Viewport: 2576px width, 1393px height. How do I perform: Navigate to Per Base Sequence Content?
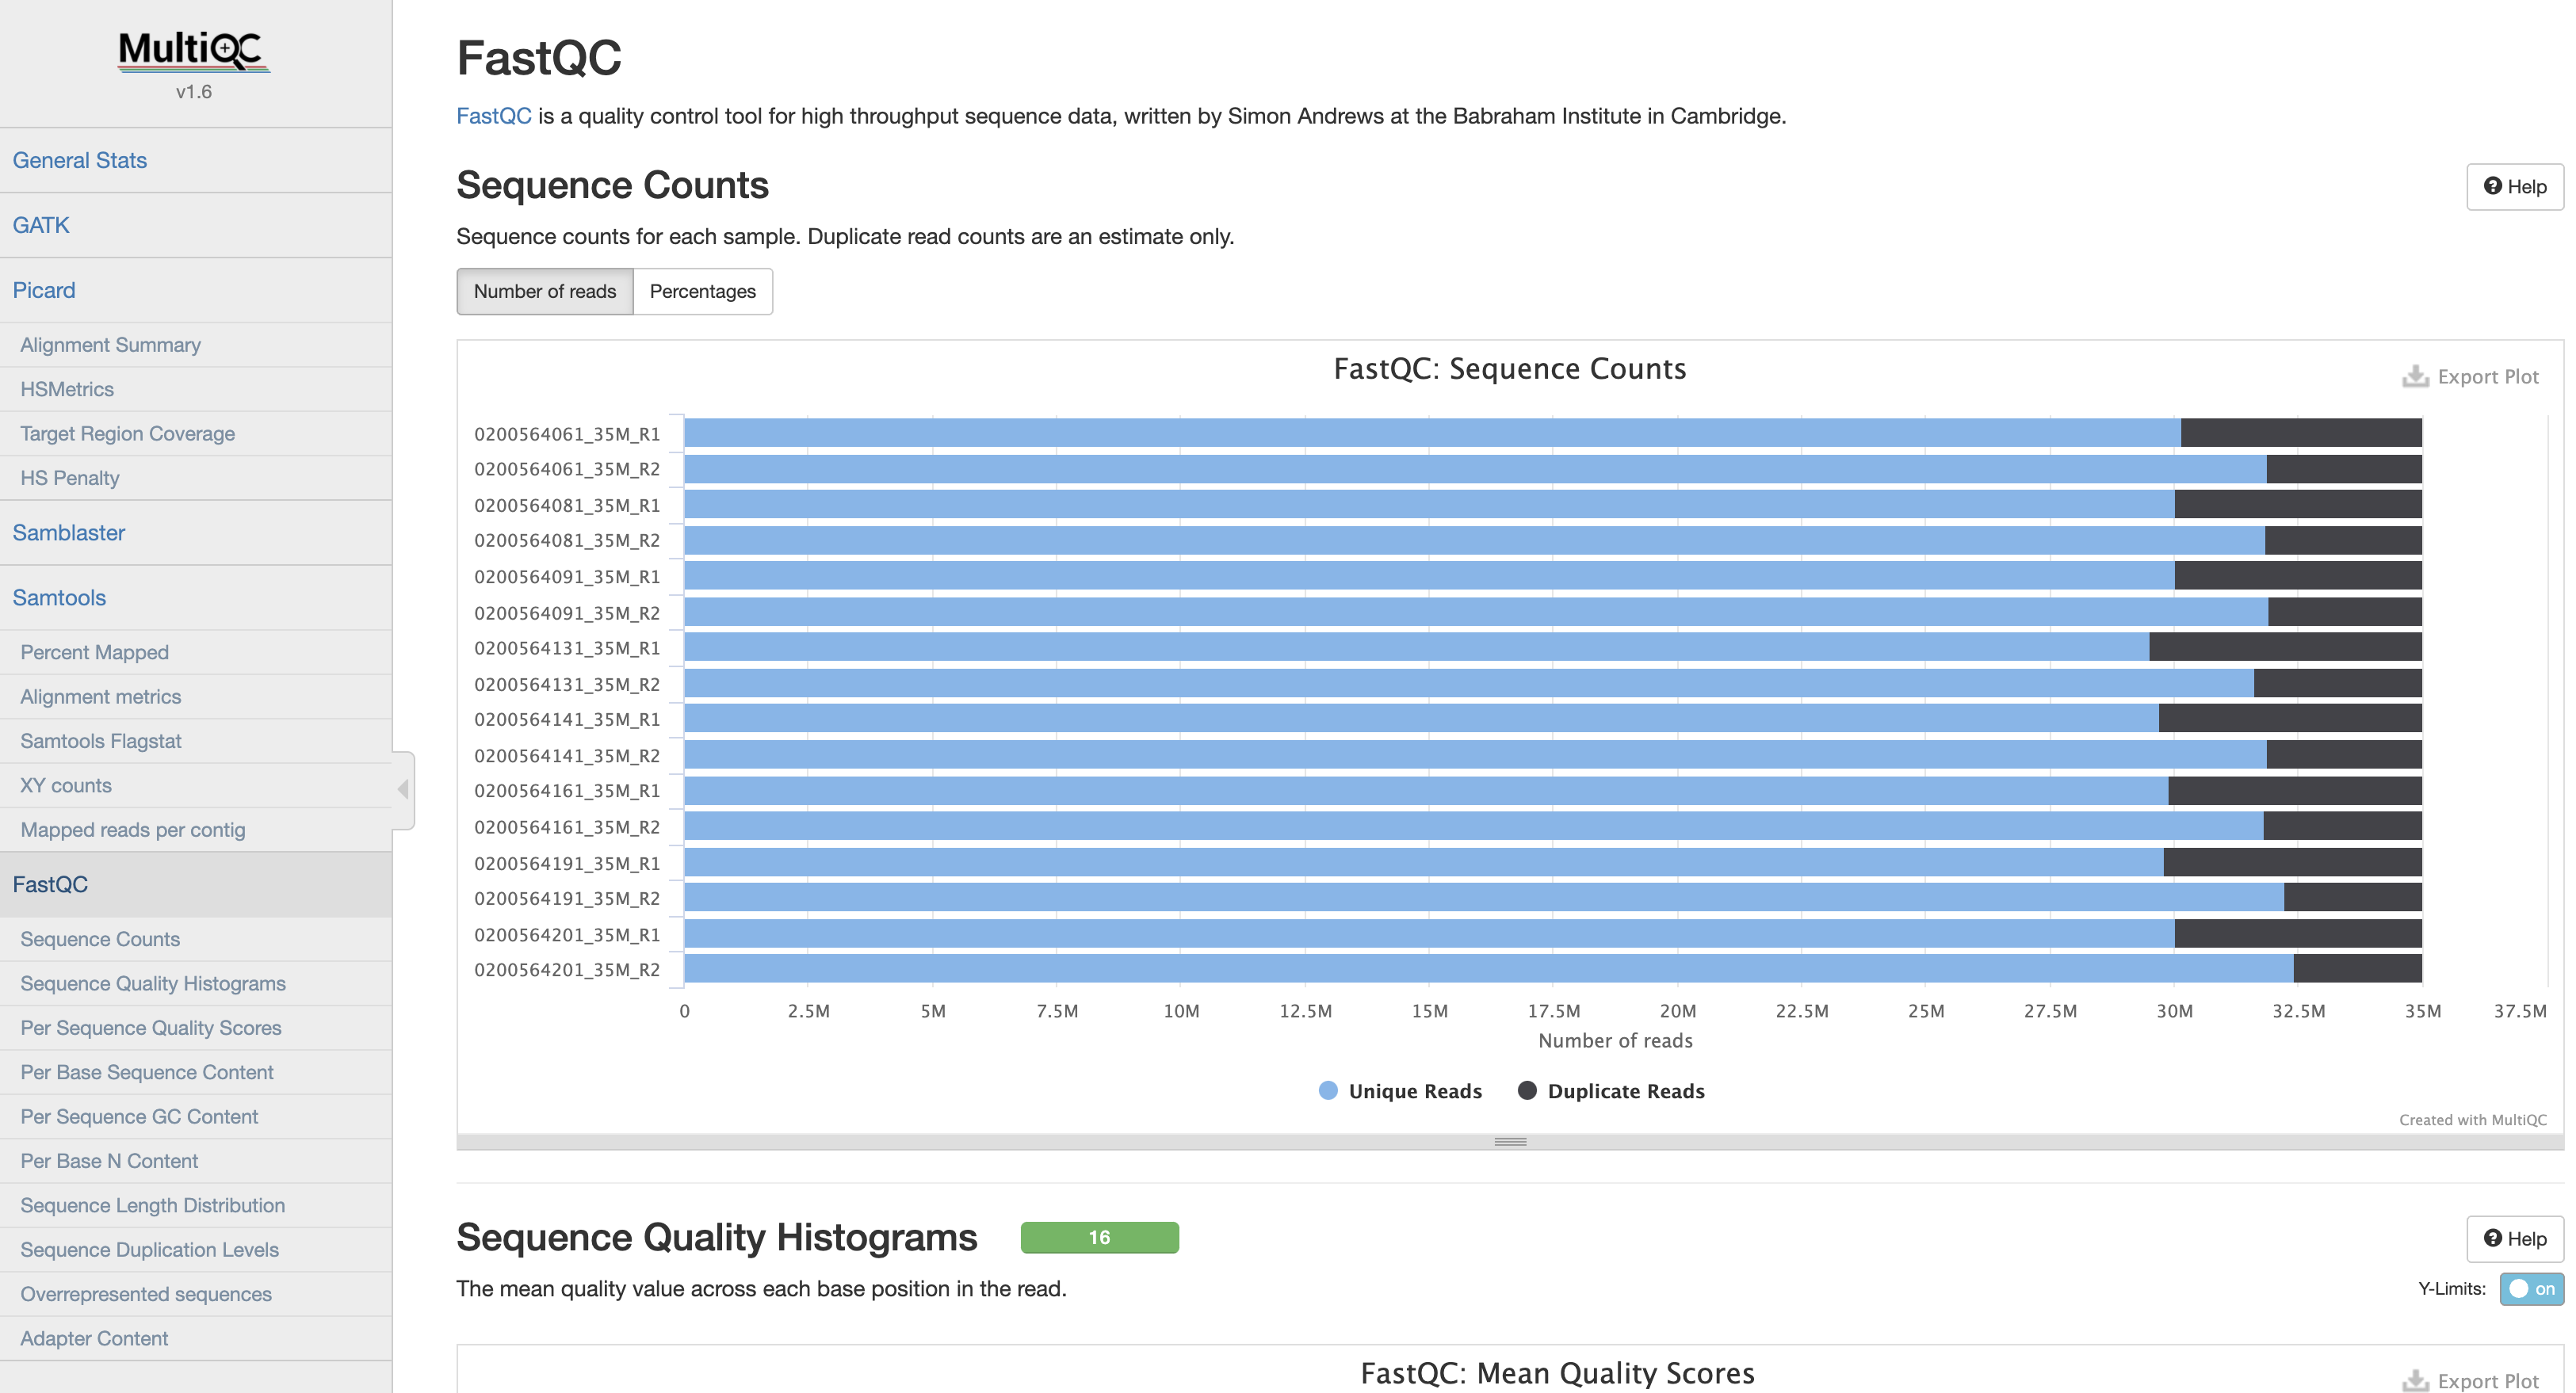tap(196, 1073)
